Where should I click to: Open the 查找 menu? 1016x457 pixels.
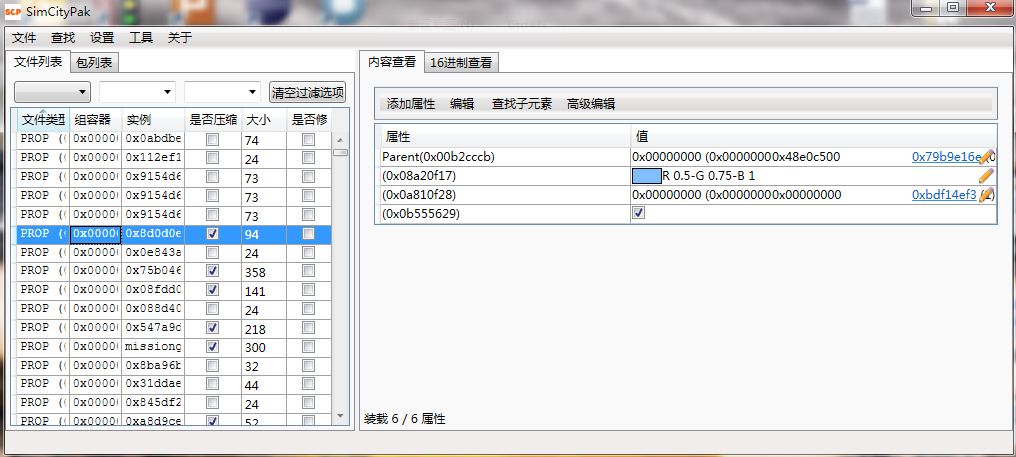63,38
